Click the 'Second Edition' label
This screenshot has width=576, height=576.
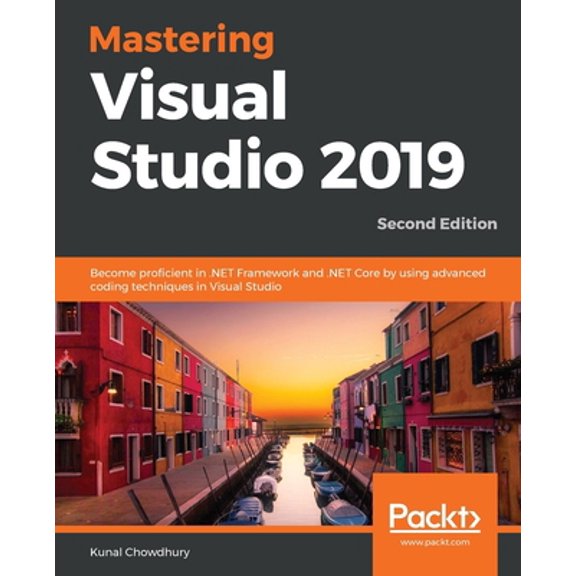tap(437, 224)
